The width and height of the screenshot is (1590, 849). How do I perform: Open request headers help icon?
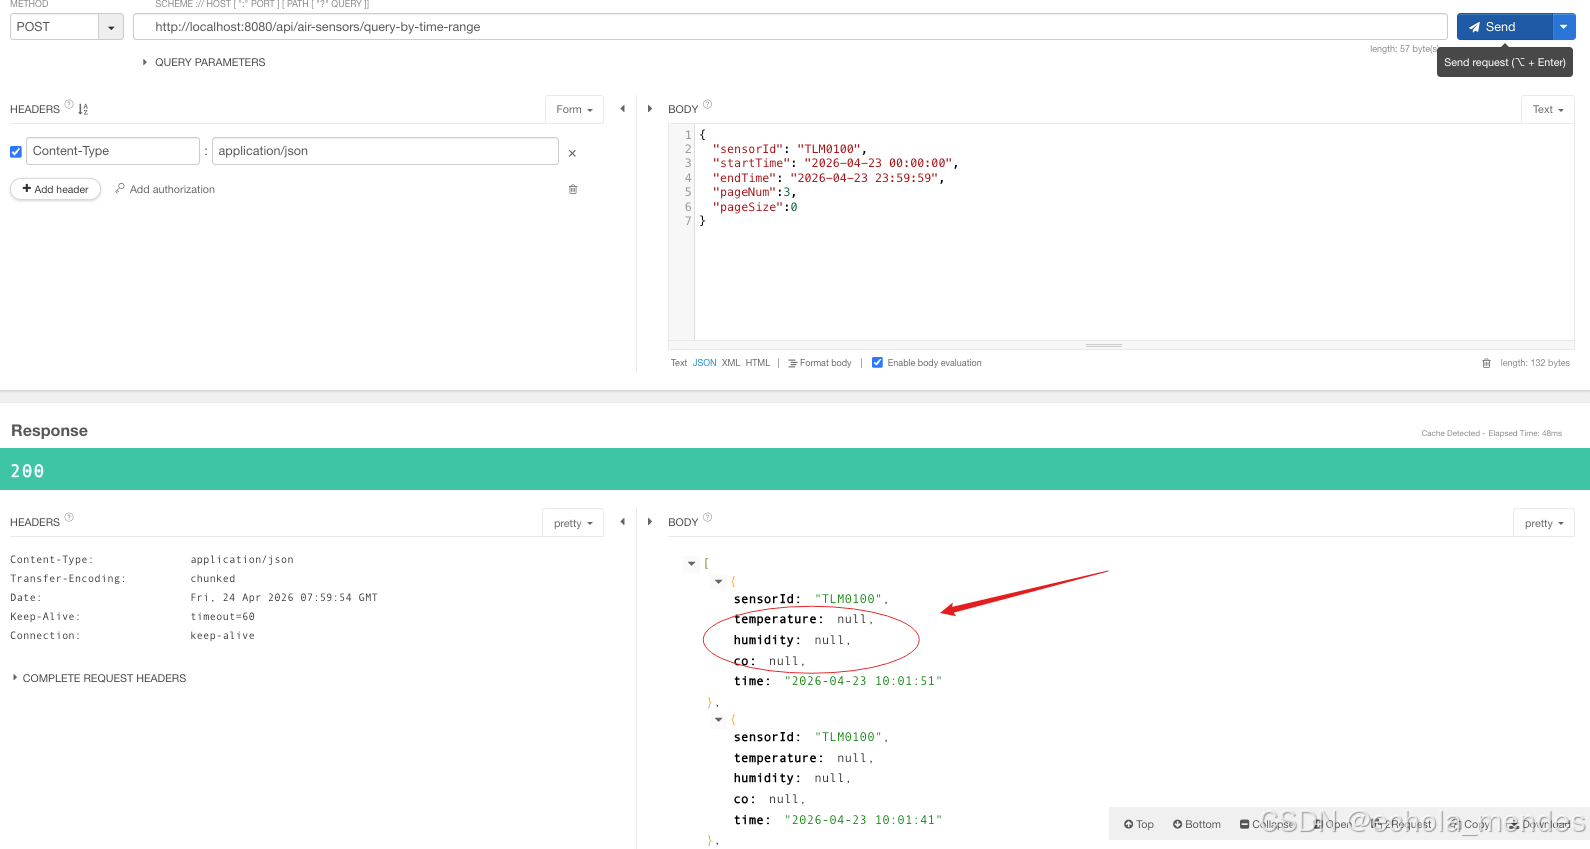pyautogui.click(x=69, y=104)
